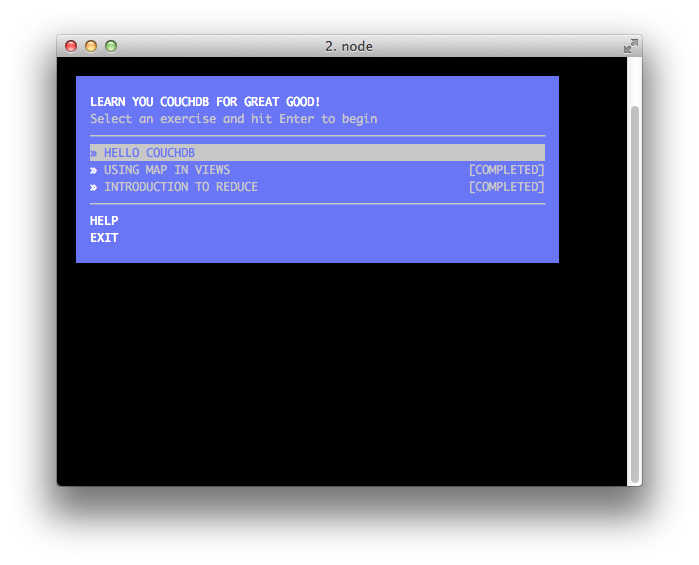699x565 pixels.
Task: Choose the EXIT menu entry
Action: 104,238
